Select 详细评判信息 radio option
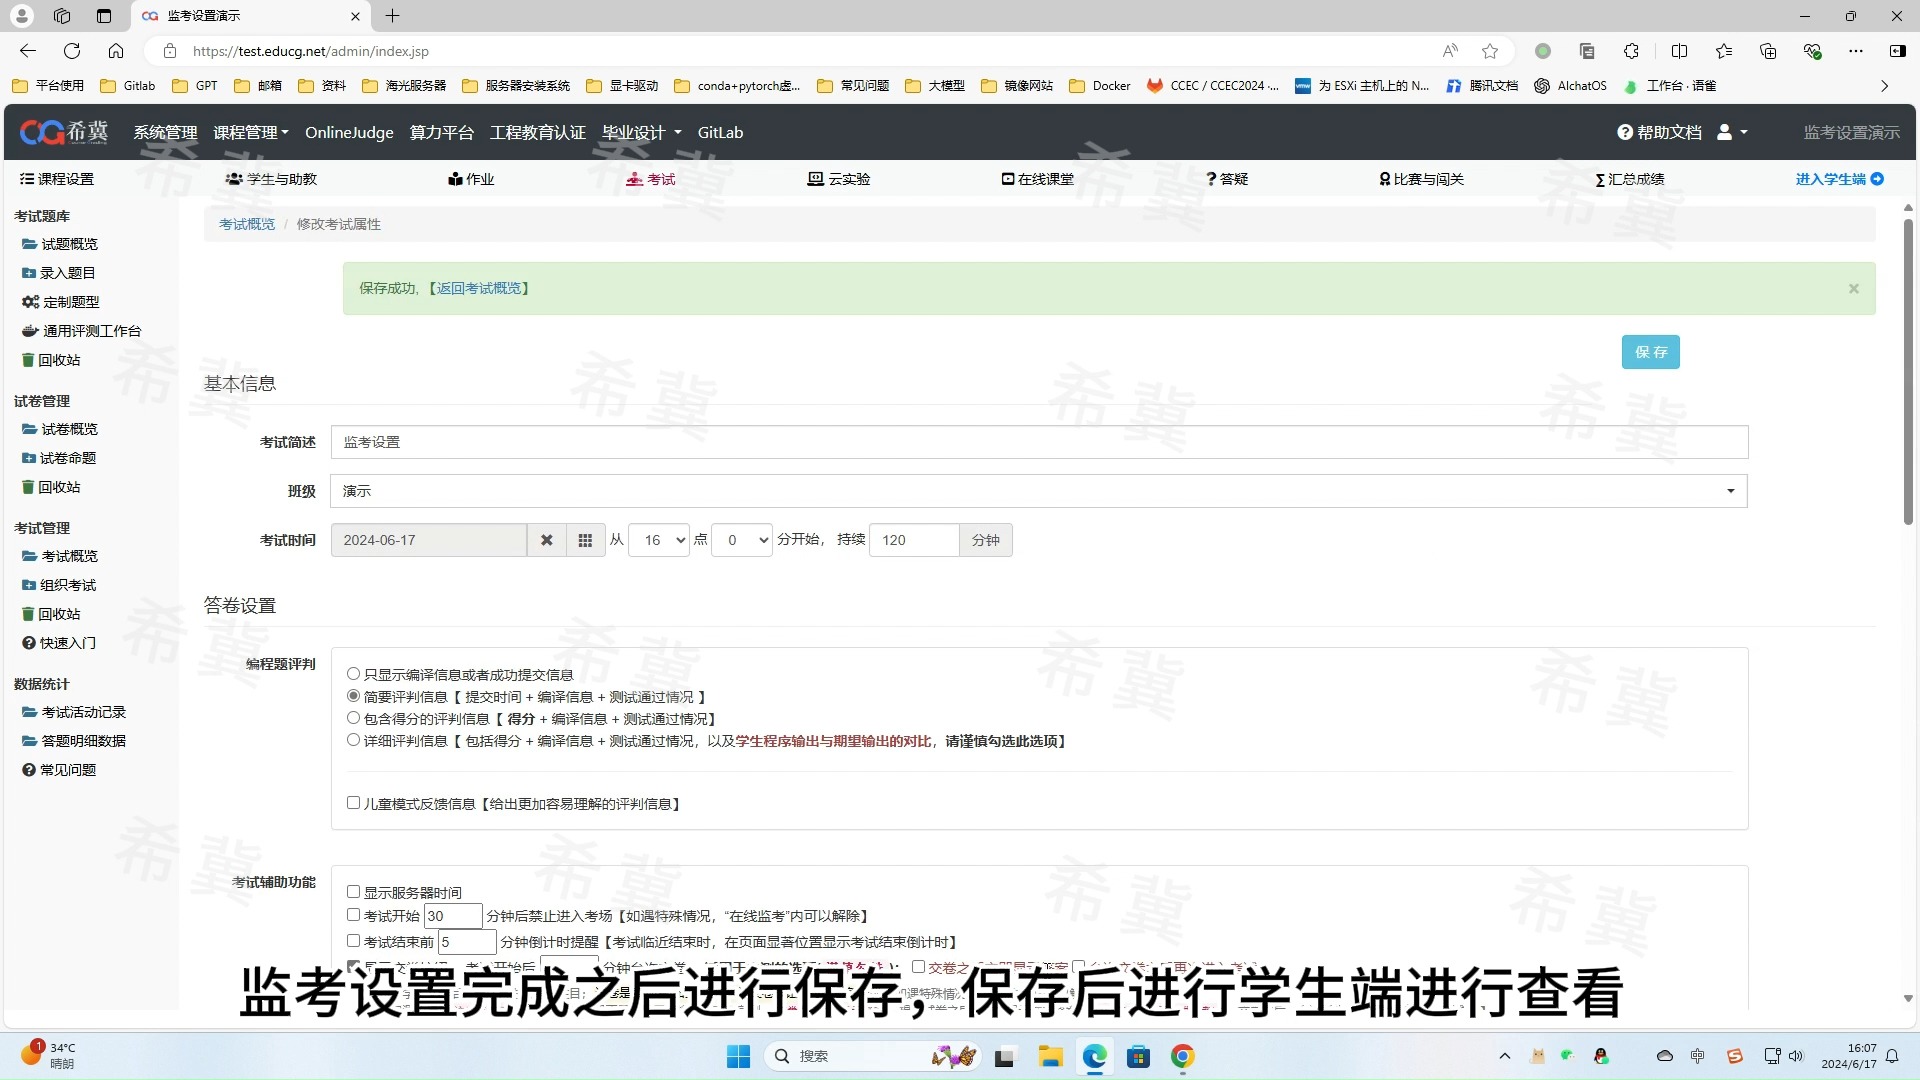This screenshot has height=1080, width=1920. pyautogui.click(x=353, y=740)
